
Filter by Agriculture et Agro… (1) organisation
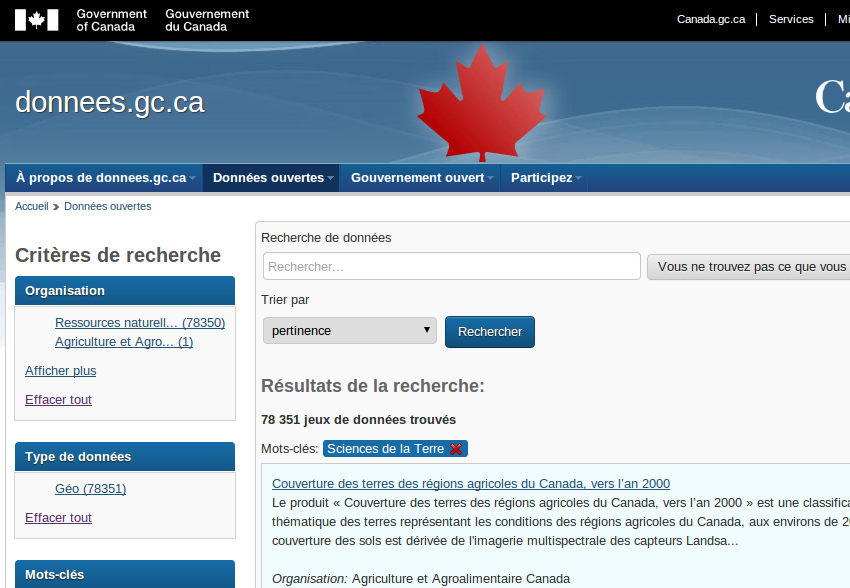(124, 341)
